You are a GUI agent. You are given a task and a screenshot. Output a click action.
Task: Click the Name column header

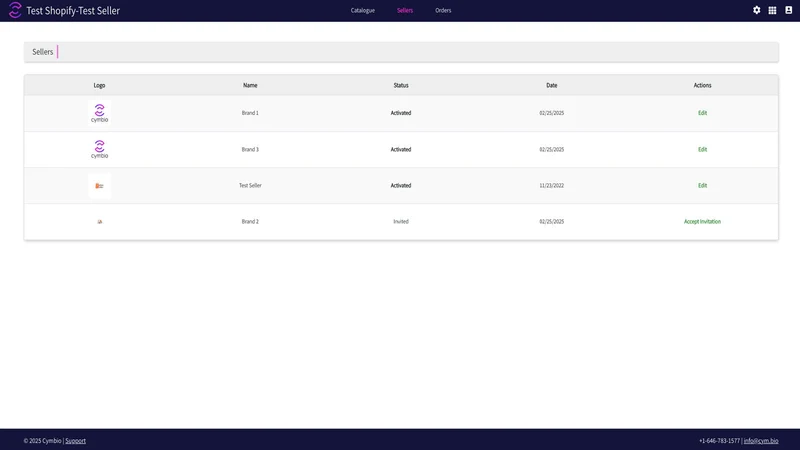click(x=250, y=85)
